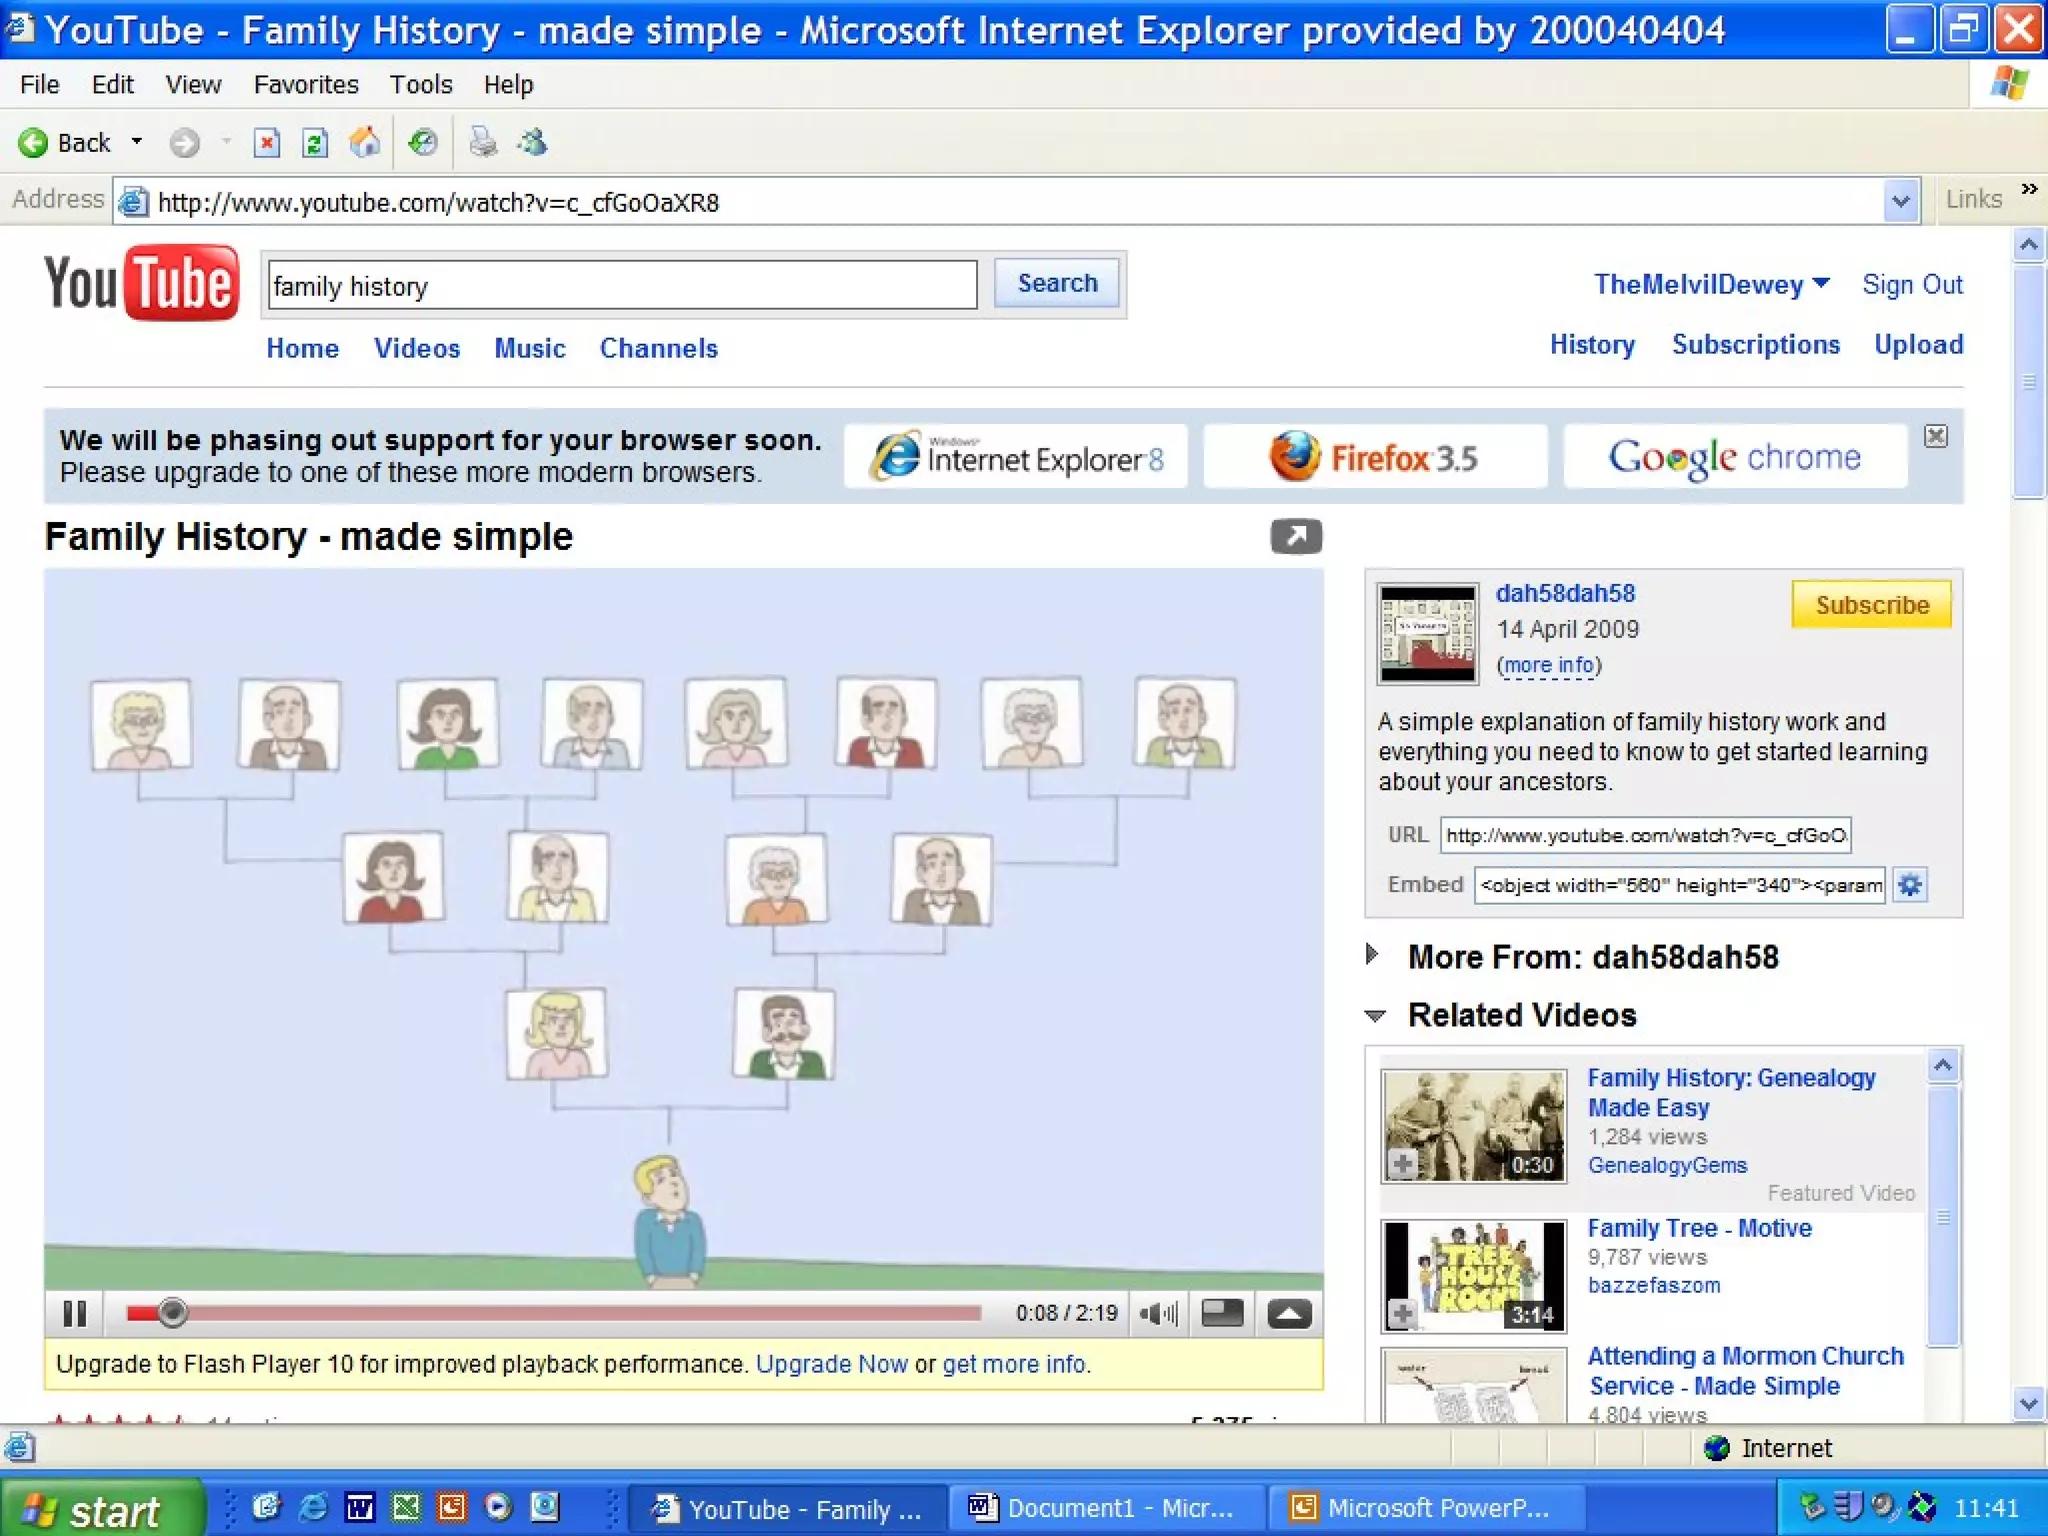Viewport: 2048px width, 1536px height.
Task: Pause the video playback
Action: 75,1313
